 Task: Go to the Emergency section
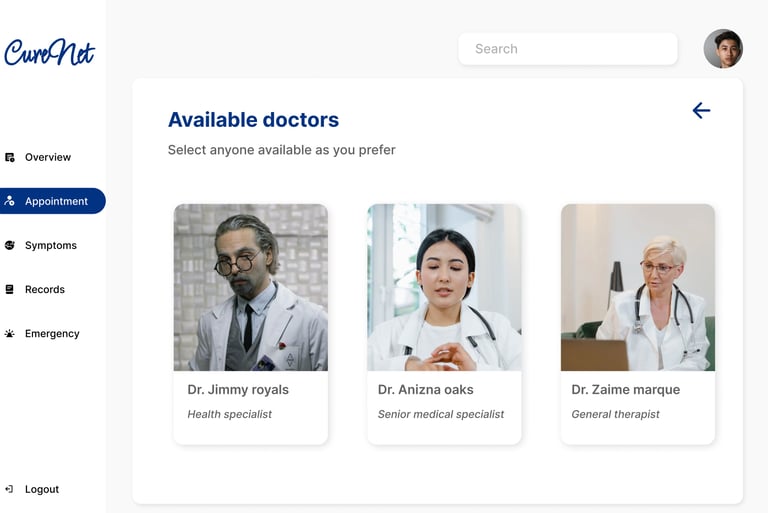(x=52, y=333)
